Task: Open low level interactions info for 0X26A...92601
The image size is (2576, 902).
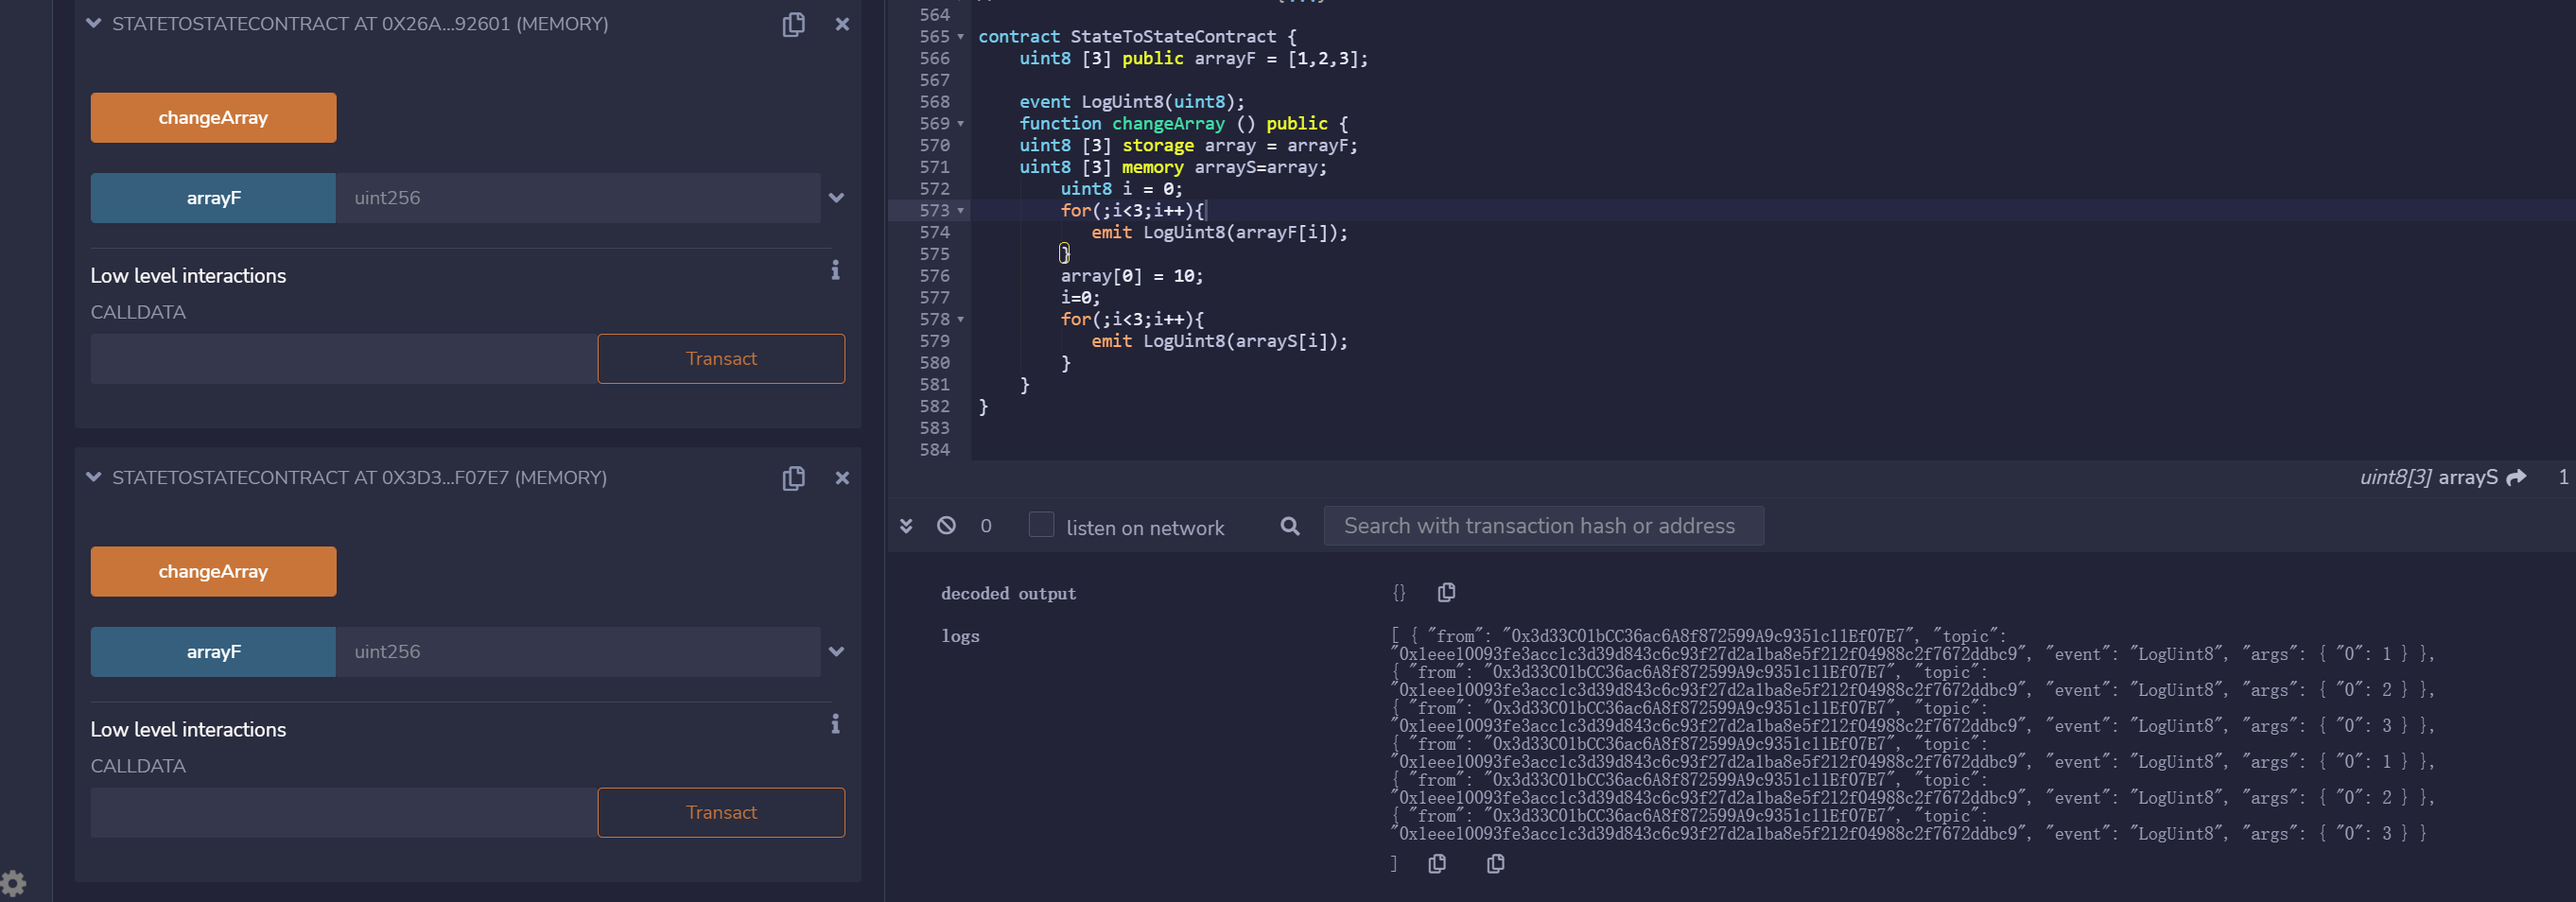Action: (x=835, y=270)
